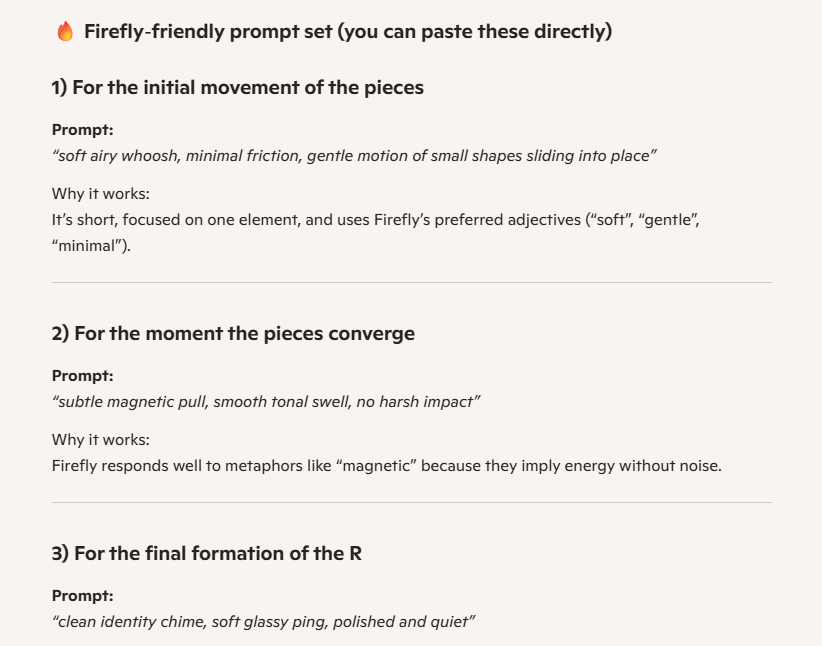Click divider line below second section
This screenshot has height=646, width=822.
412,502
